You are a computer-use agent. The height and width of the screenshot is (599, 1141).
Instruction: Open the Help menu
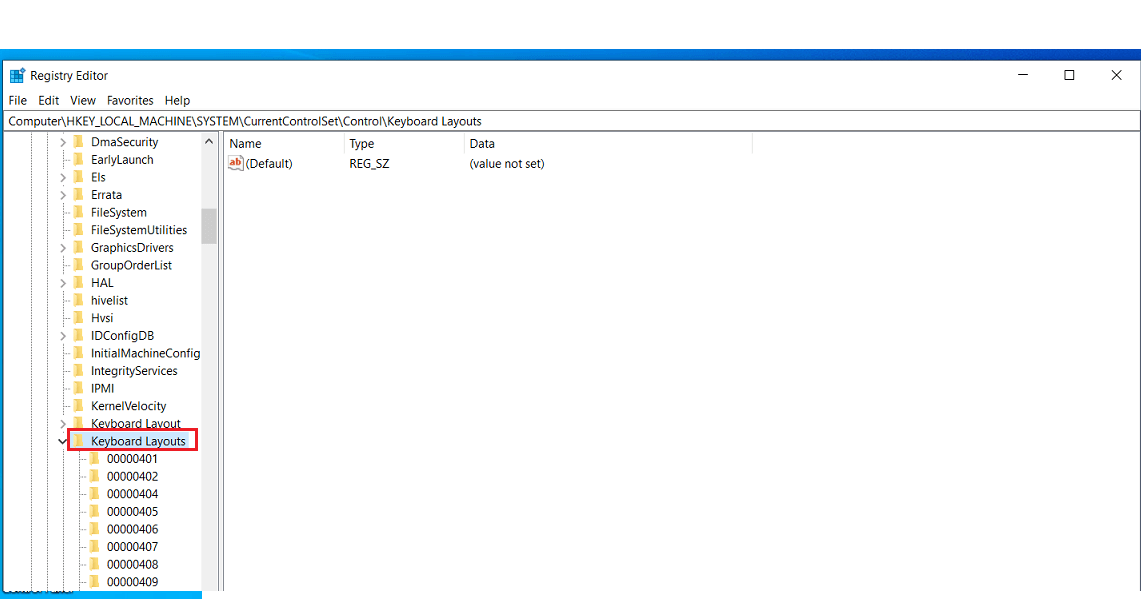(x=177, y=100)
